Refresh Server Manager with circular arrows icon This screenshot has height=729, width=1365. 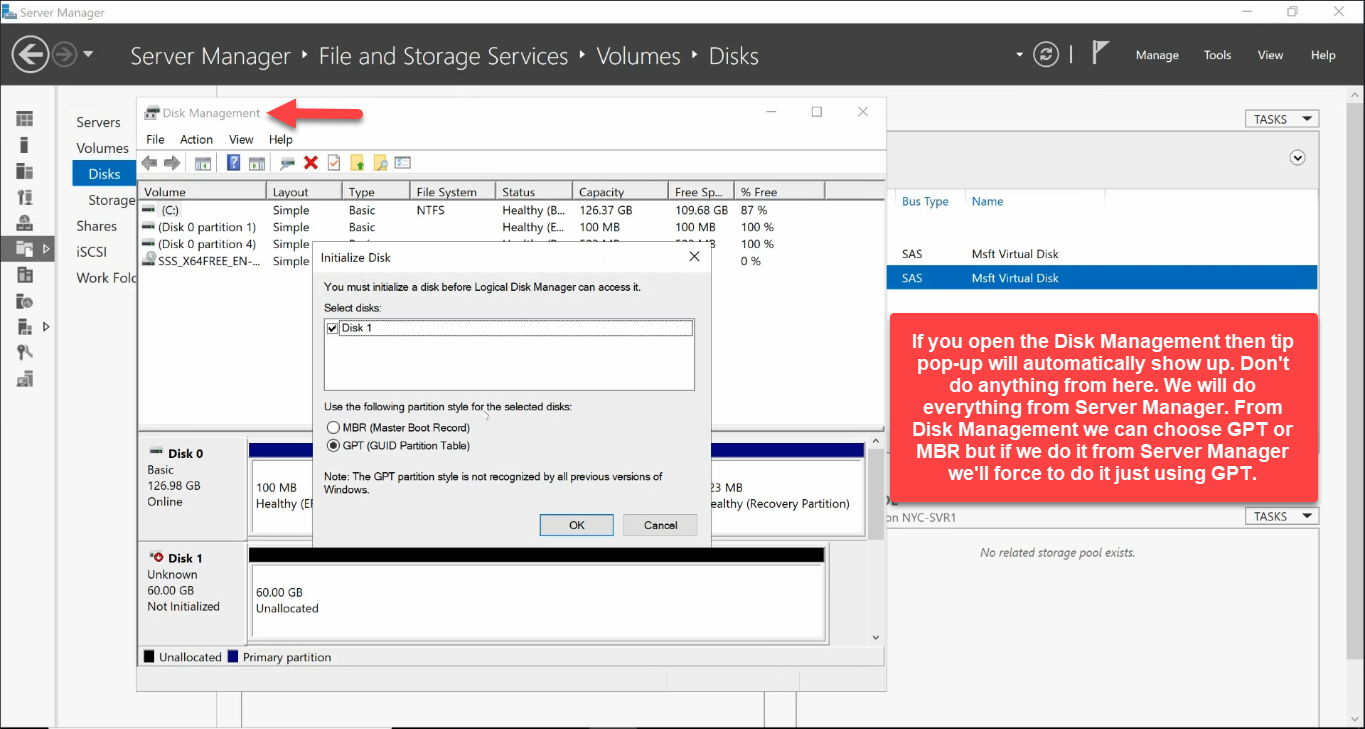pos(1046,55)
